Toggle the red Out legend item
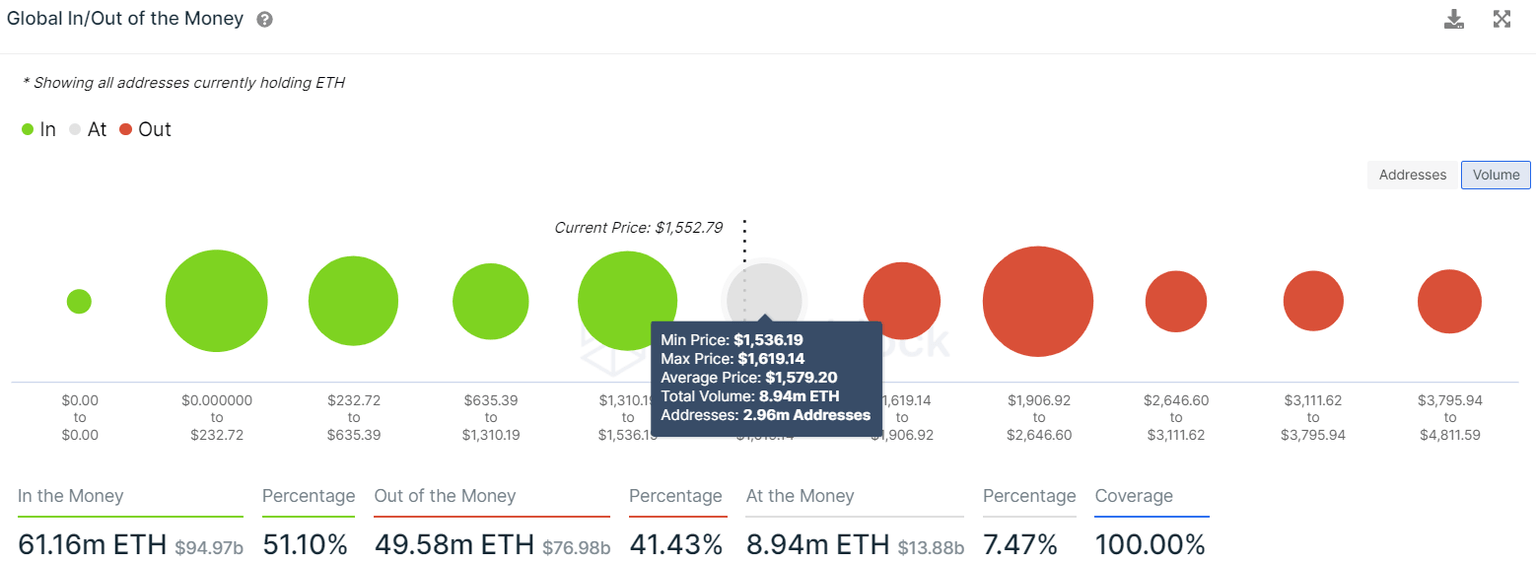Screen dimensions: 1536x569 145,130
